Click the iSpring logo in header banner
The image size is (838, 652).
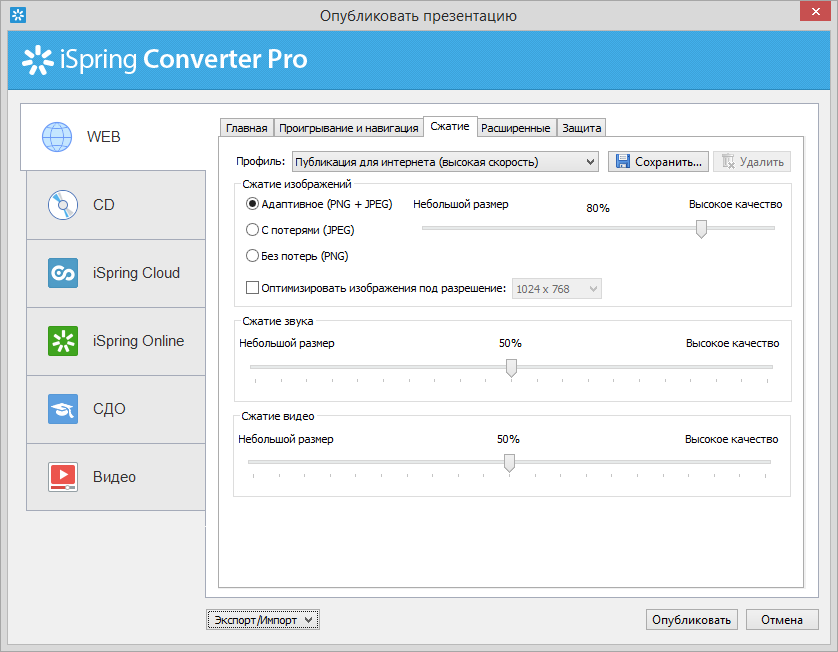[37, 60]
